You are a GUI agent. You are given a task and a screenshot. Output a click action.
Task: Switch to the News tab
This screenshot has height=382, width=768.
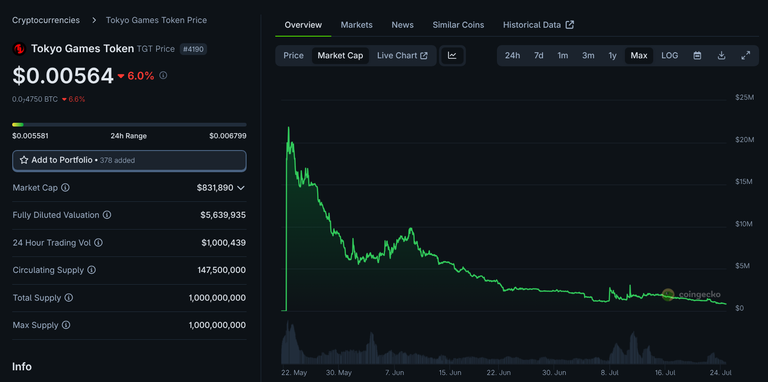(x=402, y=24)
